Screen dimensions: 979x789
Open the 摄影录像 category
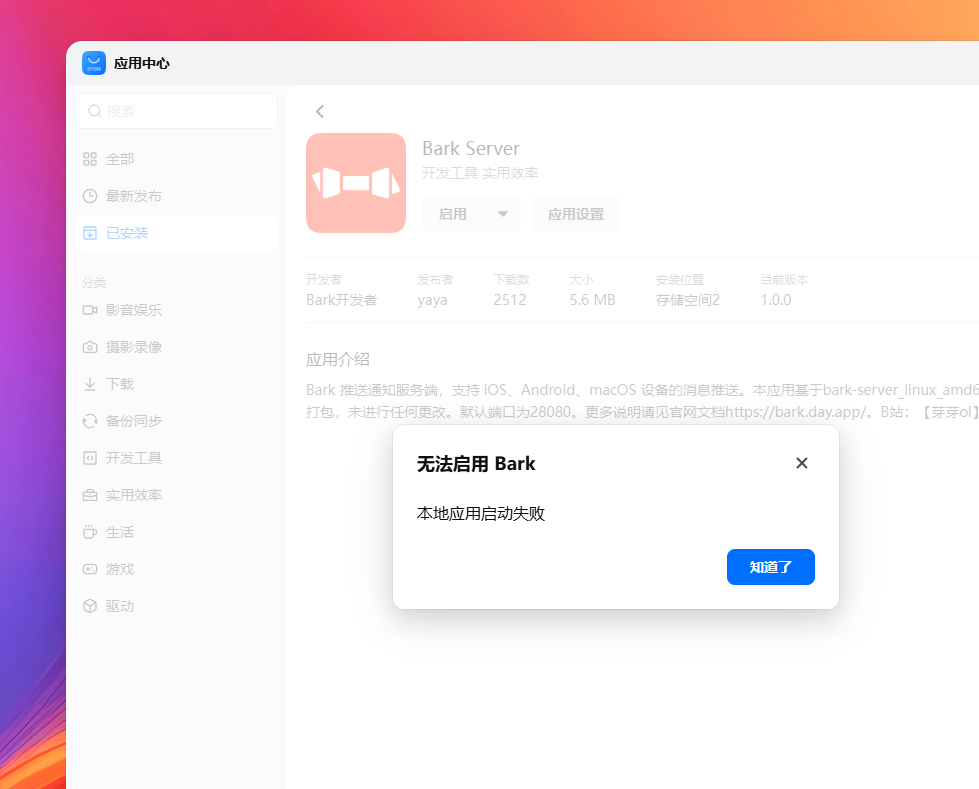click(175, 347)
